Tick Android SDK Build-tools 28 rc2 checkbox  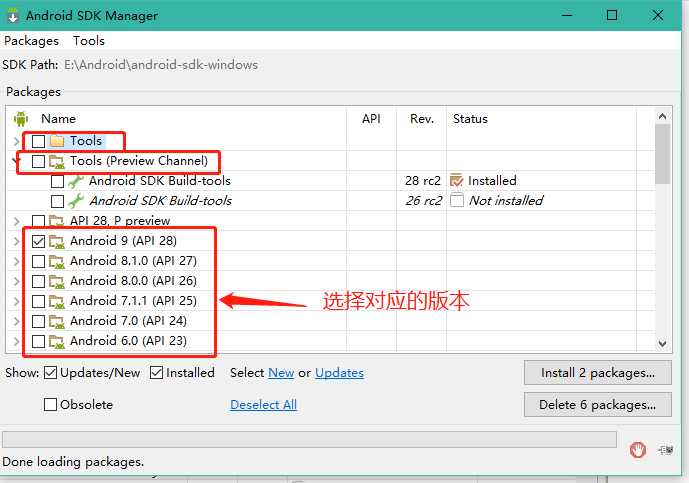pyautogui.click(x=57, y=181)
